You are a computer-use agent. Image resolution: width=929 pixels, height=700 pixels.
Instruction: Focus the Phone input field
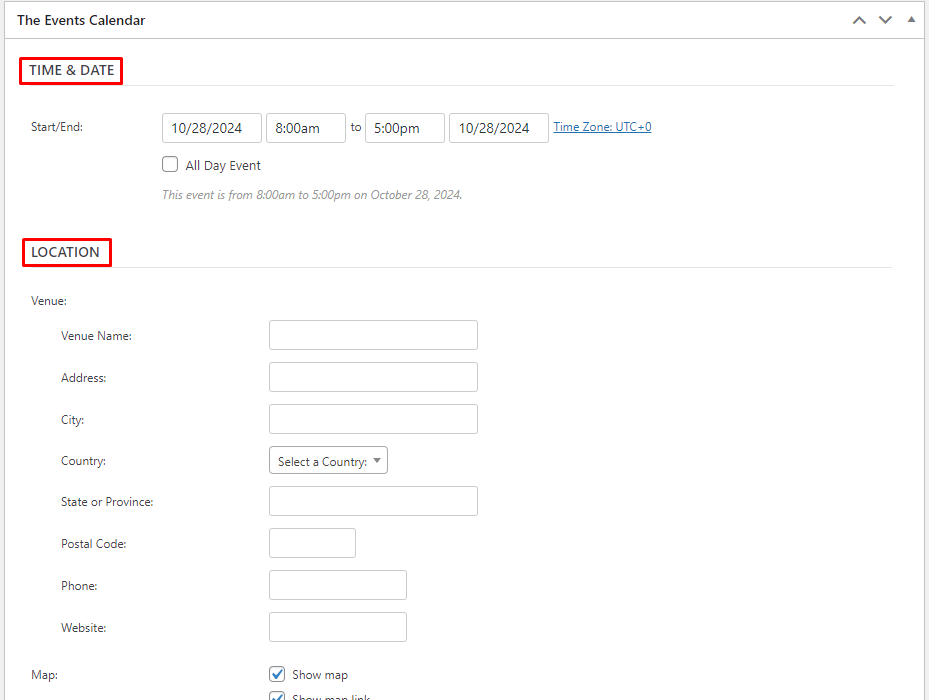coord(338,585)
